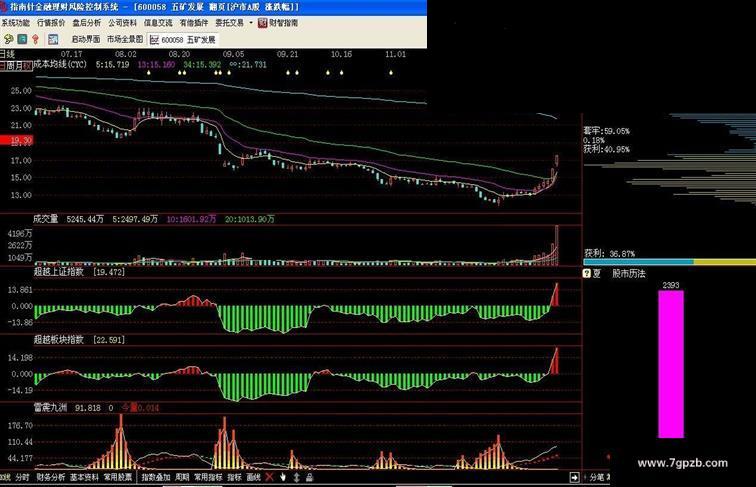Click the red 19.30 price marker
The width and height of the screenshot is (756, 487).
pyautogui.click(x=16, y=140)
